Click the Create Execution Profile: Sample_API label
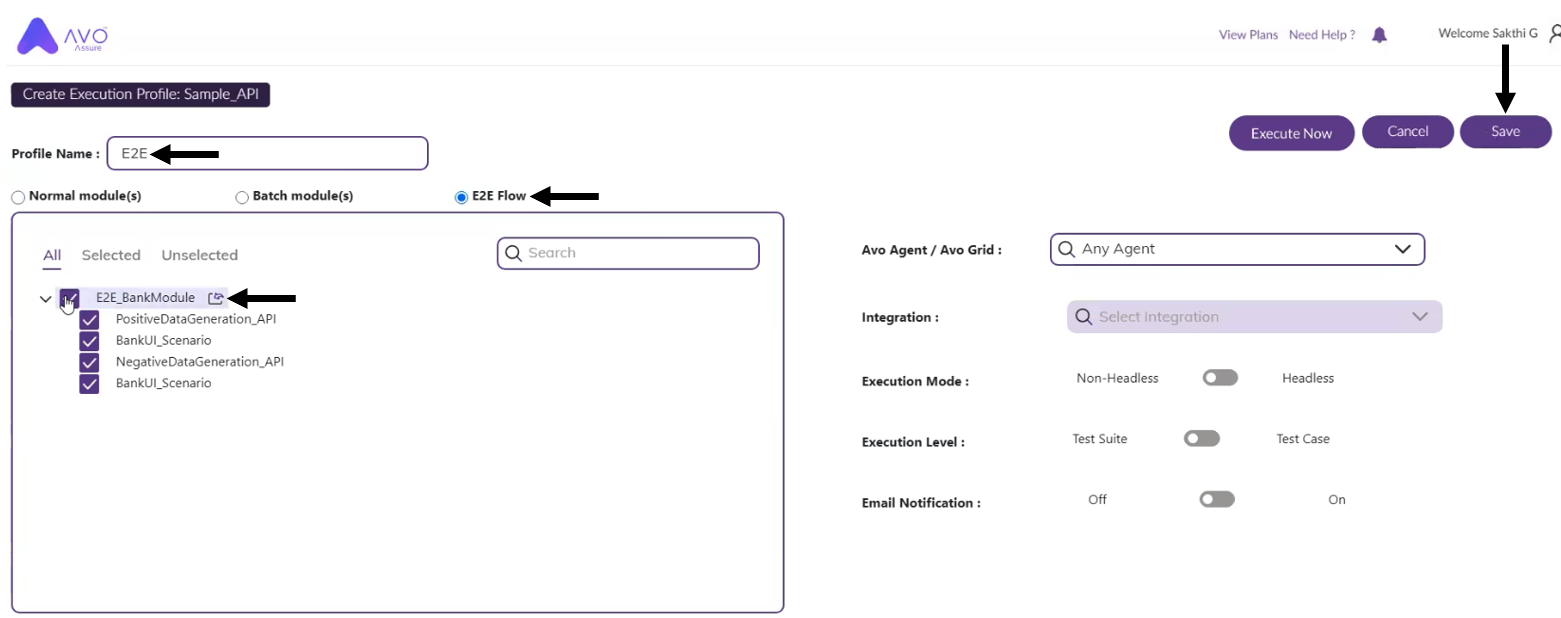The width and height of the screenshot is (1561, 618). [141, 94]
